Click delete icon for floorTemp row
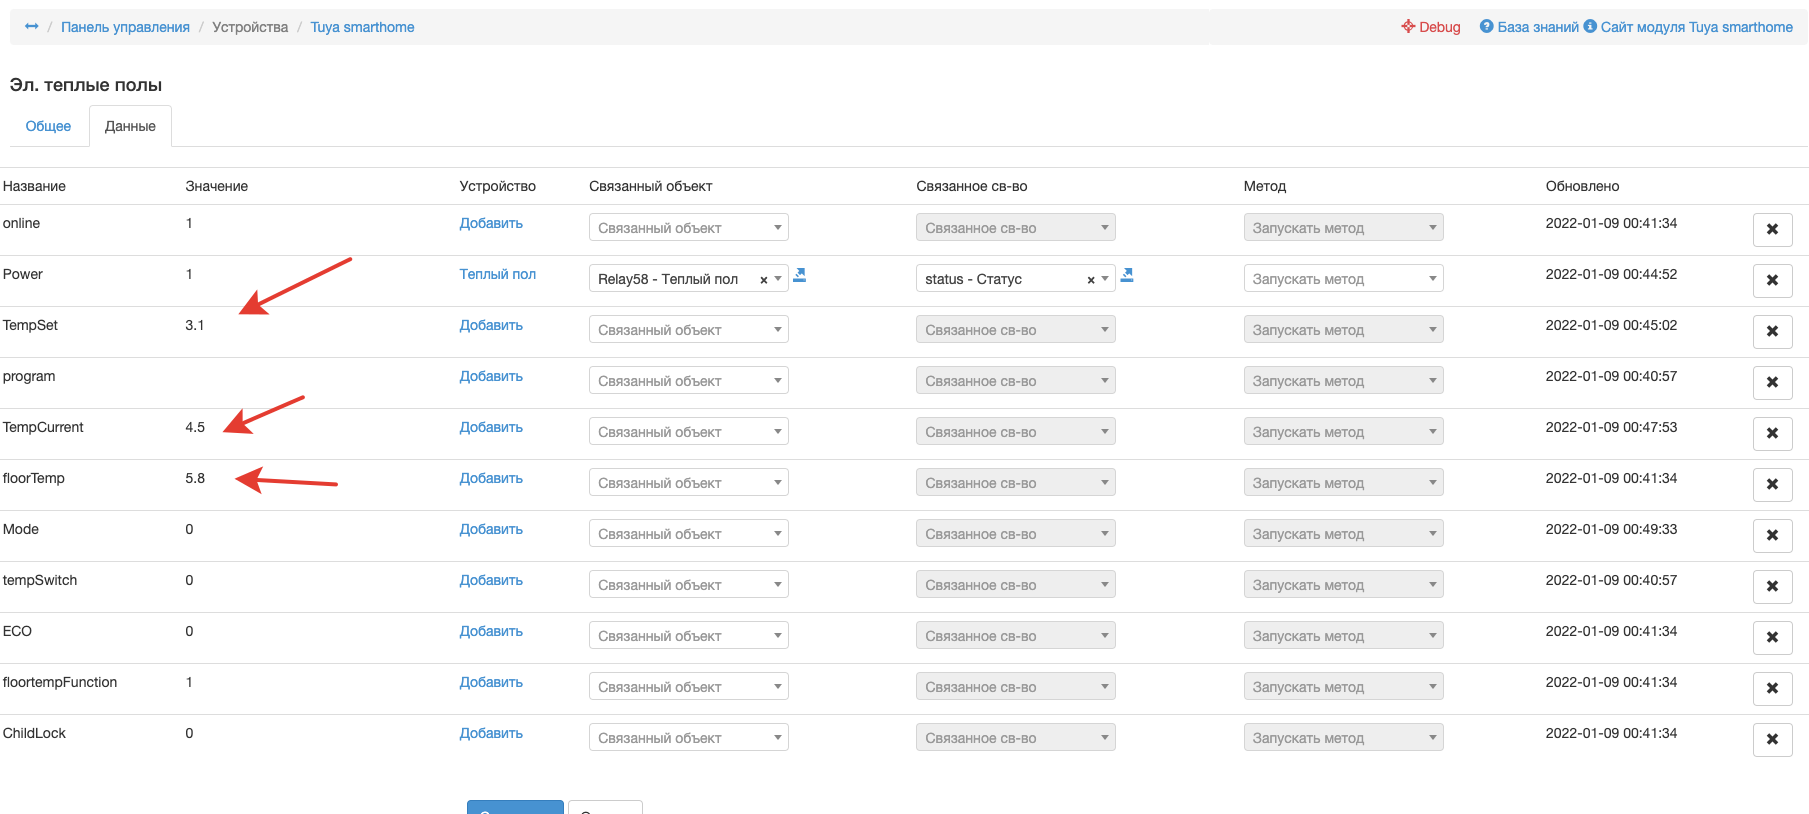Screen dimensions: 1809x814 [1772, 484]
